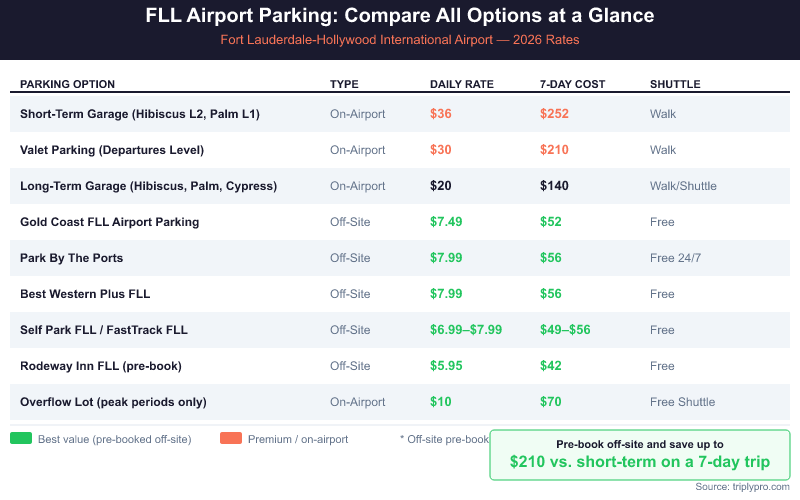Screen dimensions: 800x500
Task: Select the PARKING OPTION column header
Action: coord(67,84)
